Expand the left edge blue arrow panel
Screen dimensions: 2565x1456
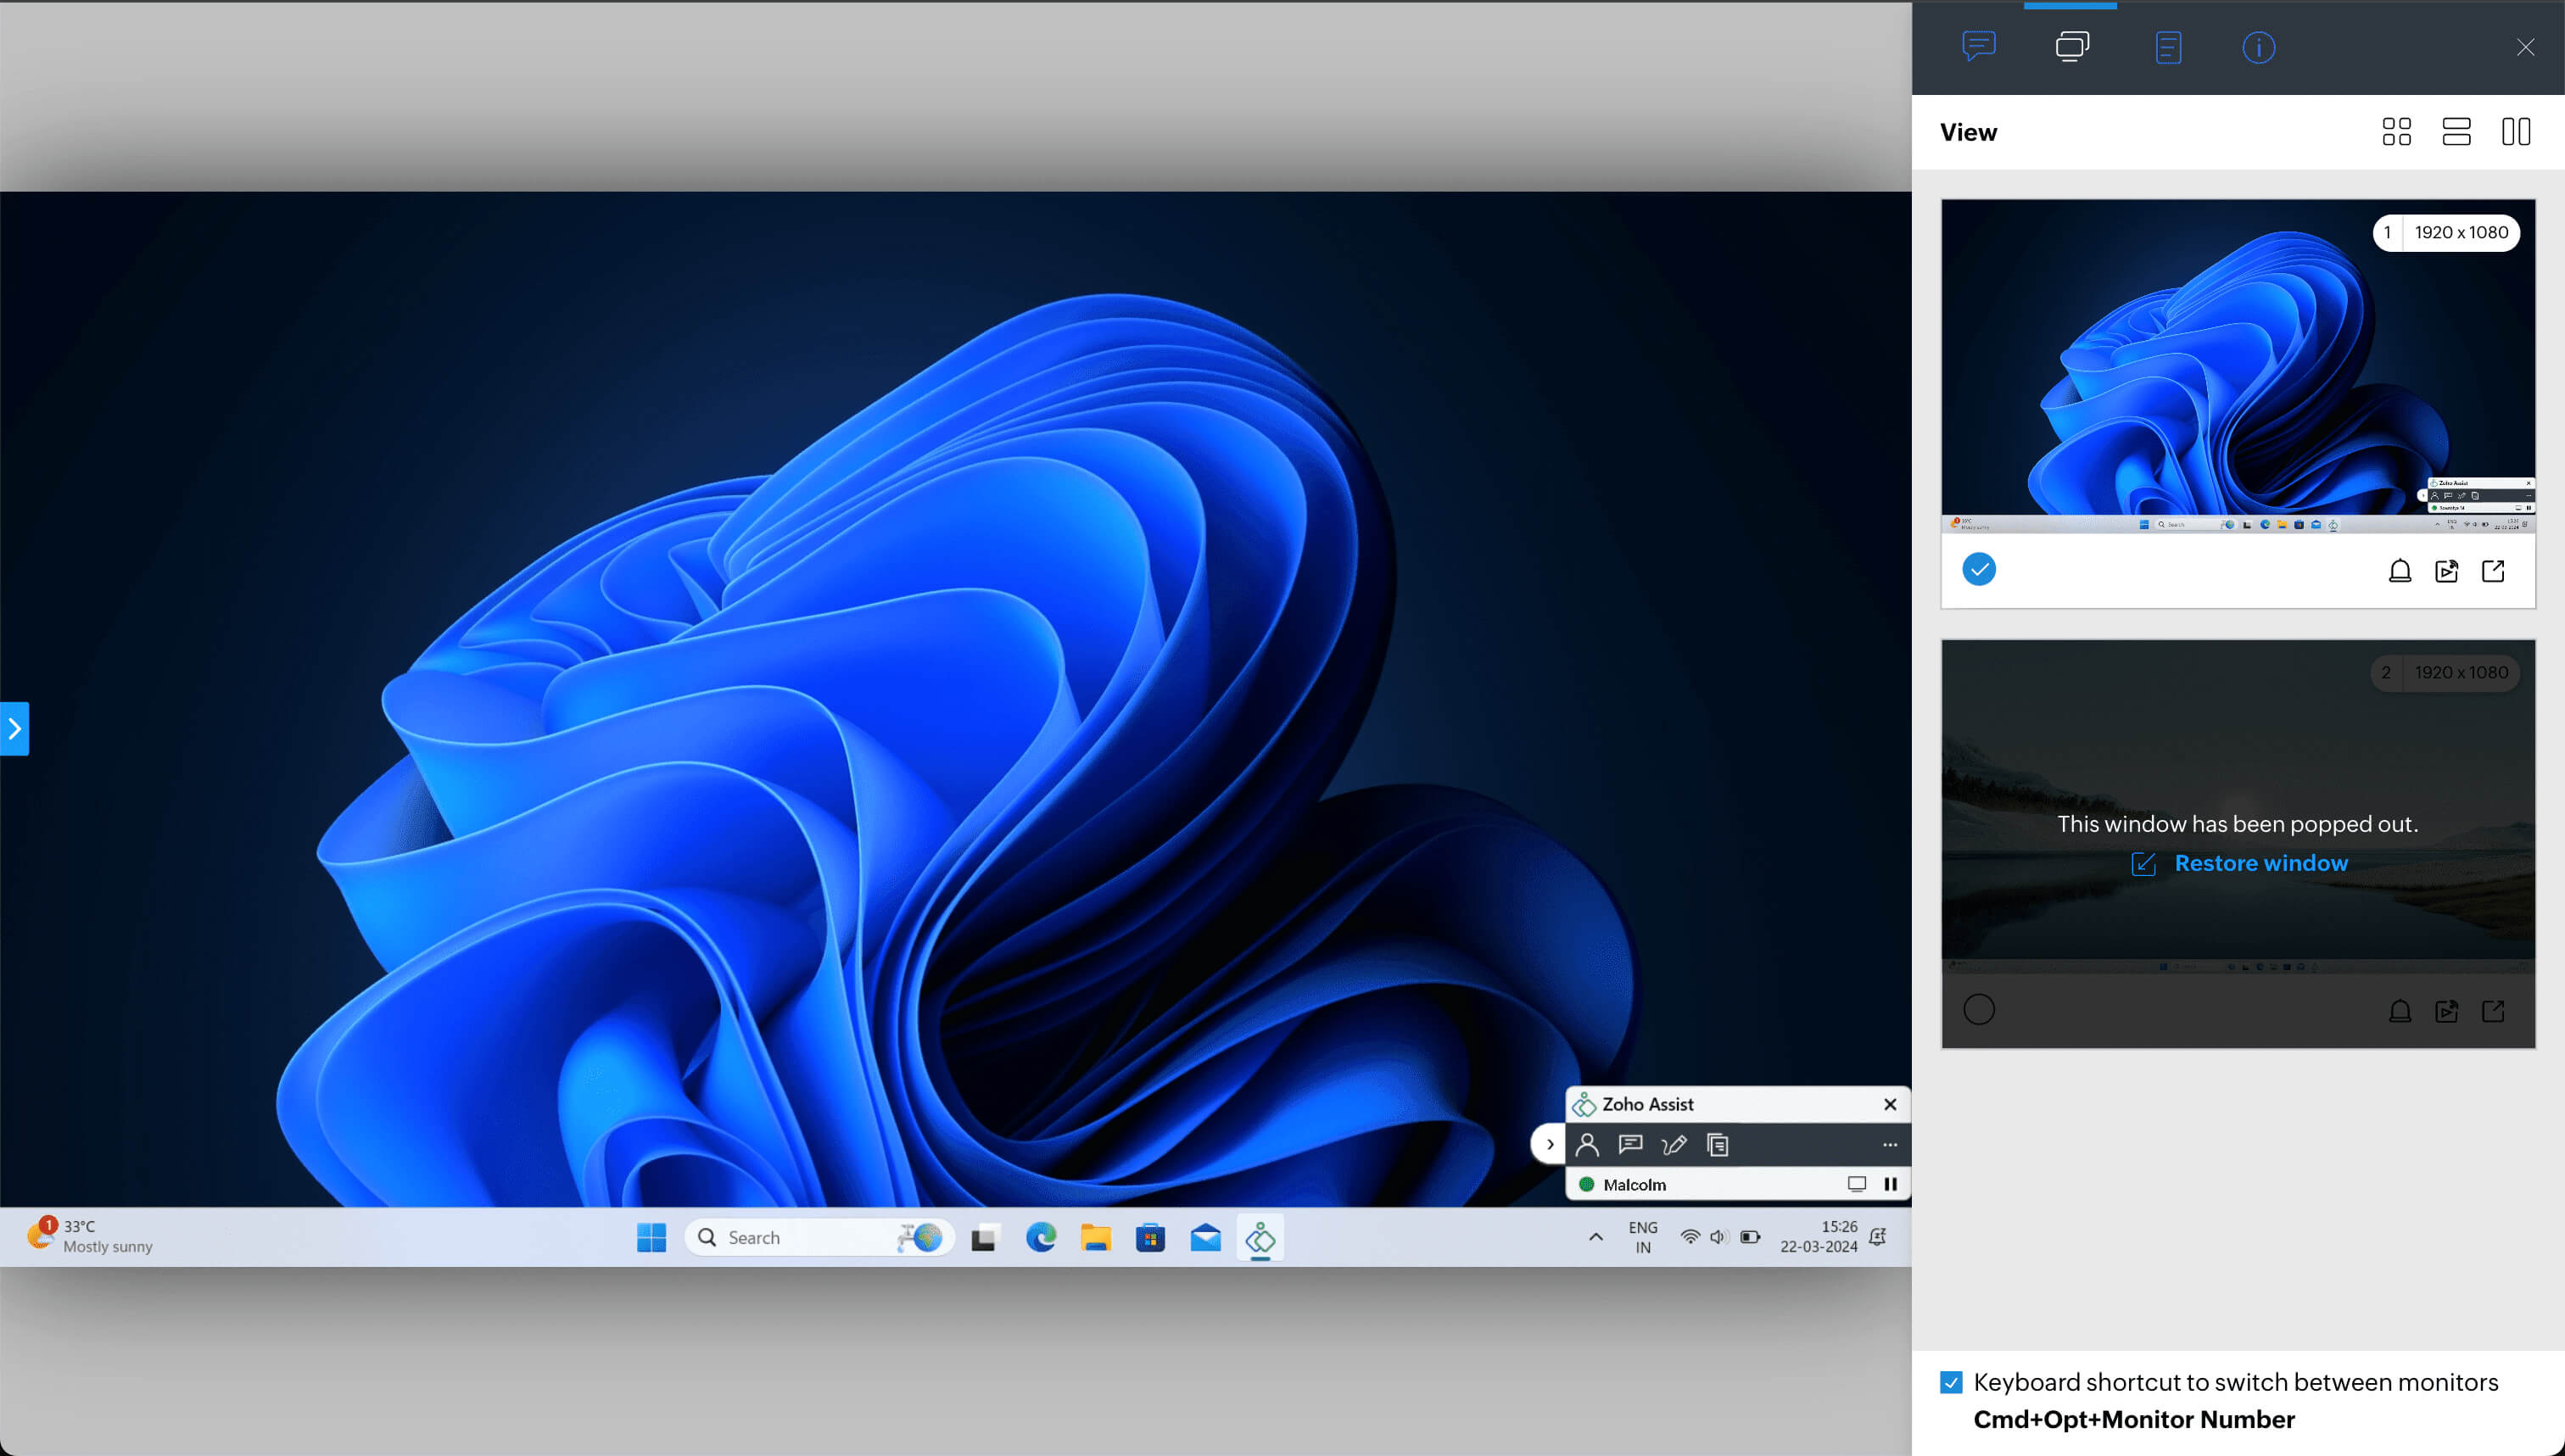click(x=14, y=729)
